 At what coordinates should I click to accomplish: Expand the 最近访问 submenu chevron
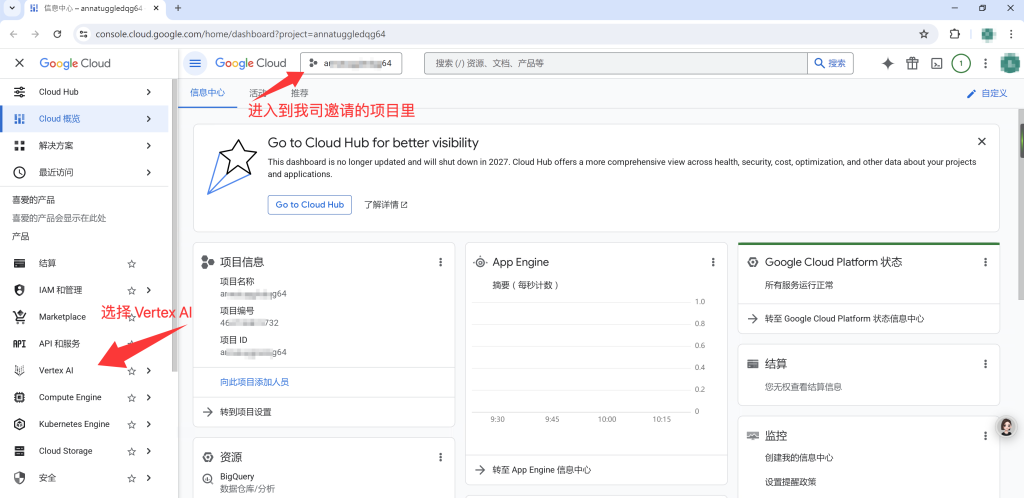point(149,172)
